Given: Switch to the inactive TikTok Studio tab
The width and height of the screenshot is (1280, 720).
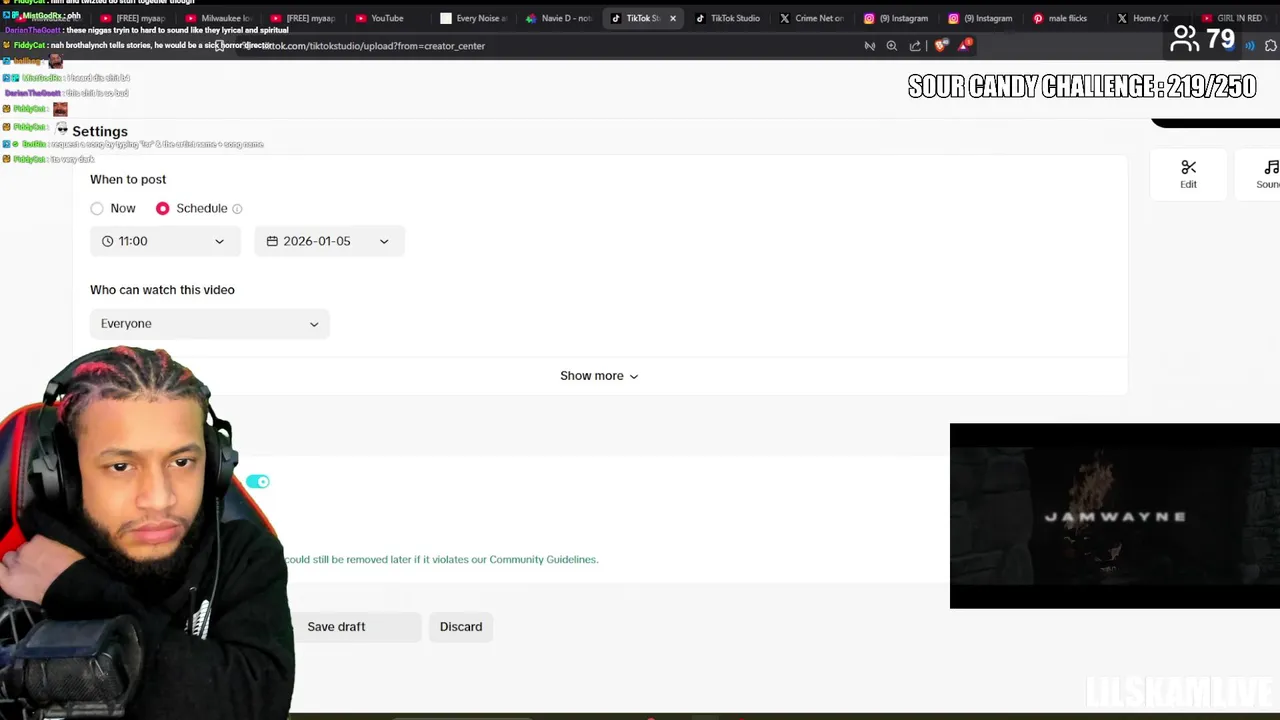Looking at the screenshot, I should 728,18.
